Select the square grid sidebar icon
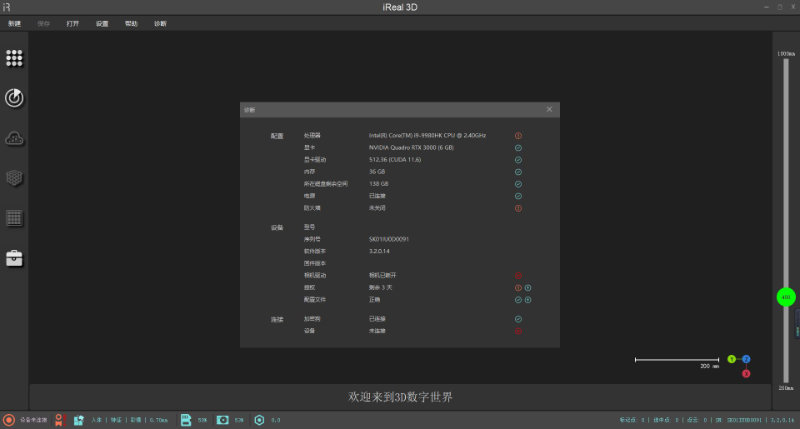The width and height of the screenshot is (800, 429). tap(14, 218)
